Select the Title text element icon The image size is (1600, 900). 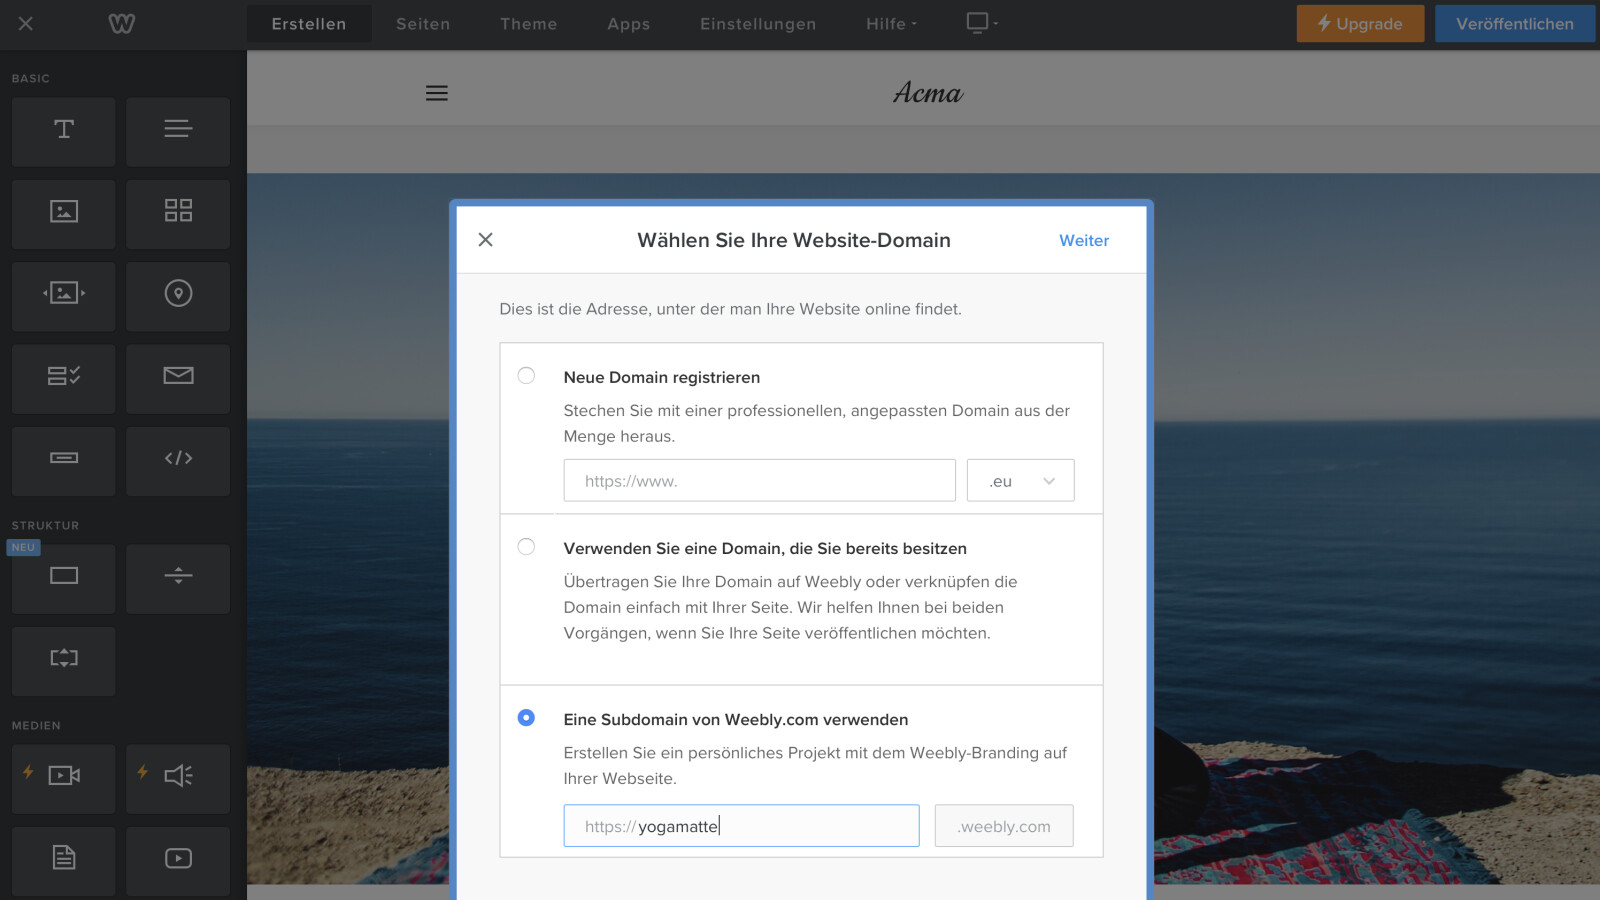[x=64, y=130]
